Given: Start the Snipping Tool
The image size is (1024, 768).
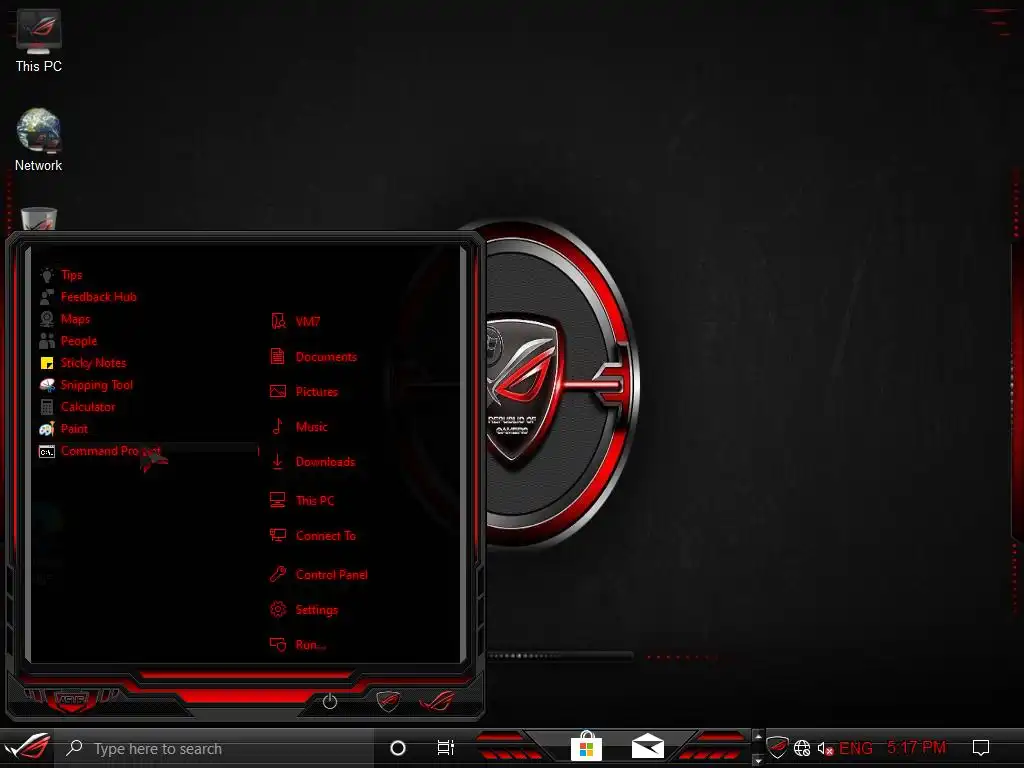Looking at the screenshot, I should pyautogui.click(x=86, y=385).
